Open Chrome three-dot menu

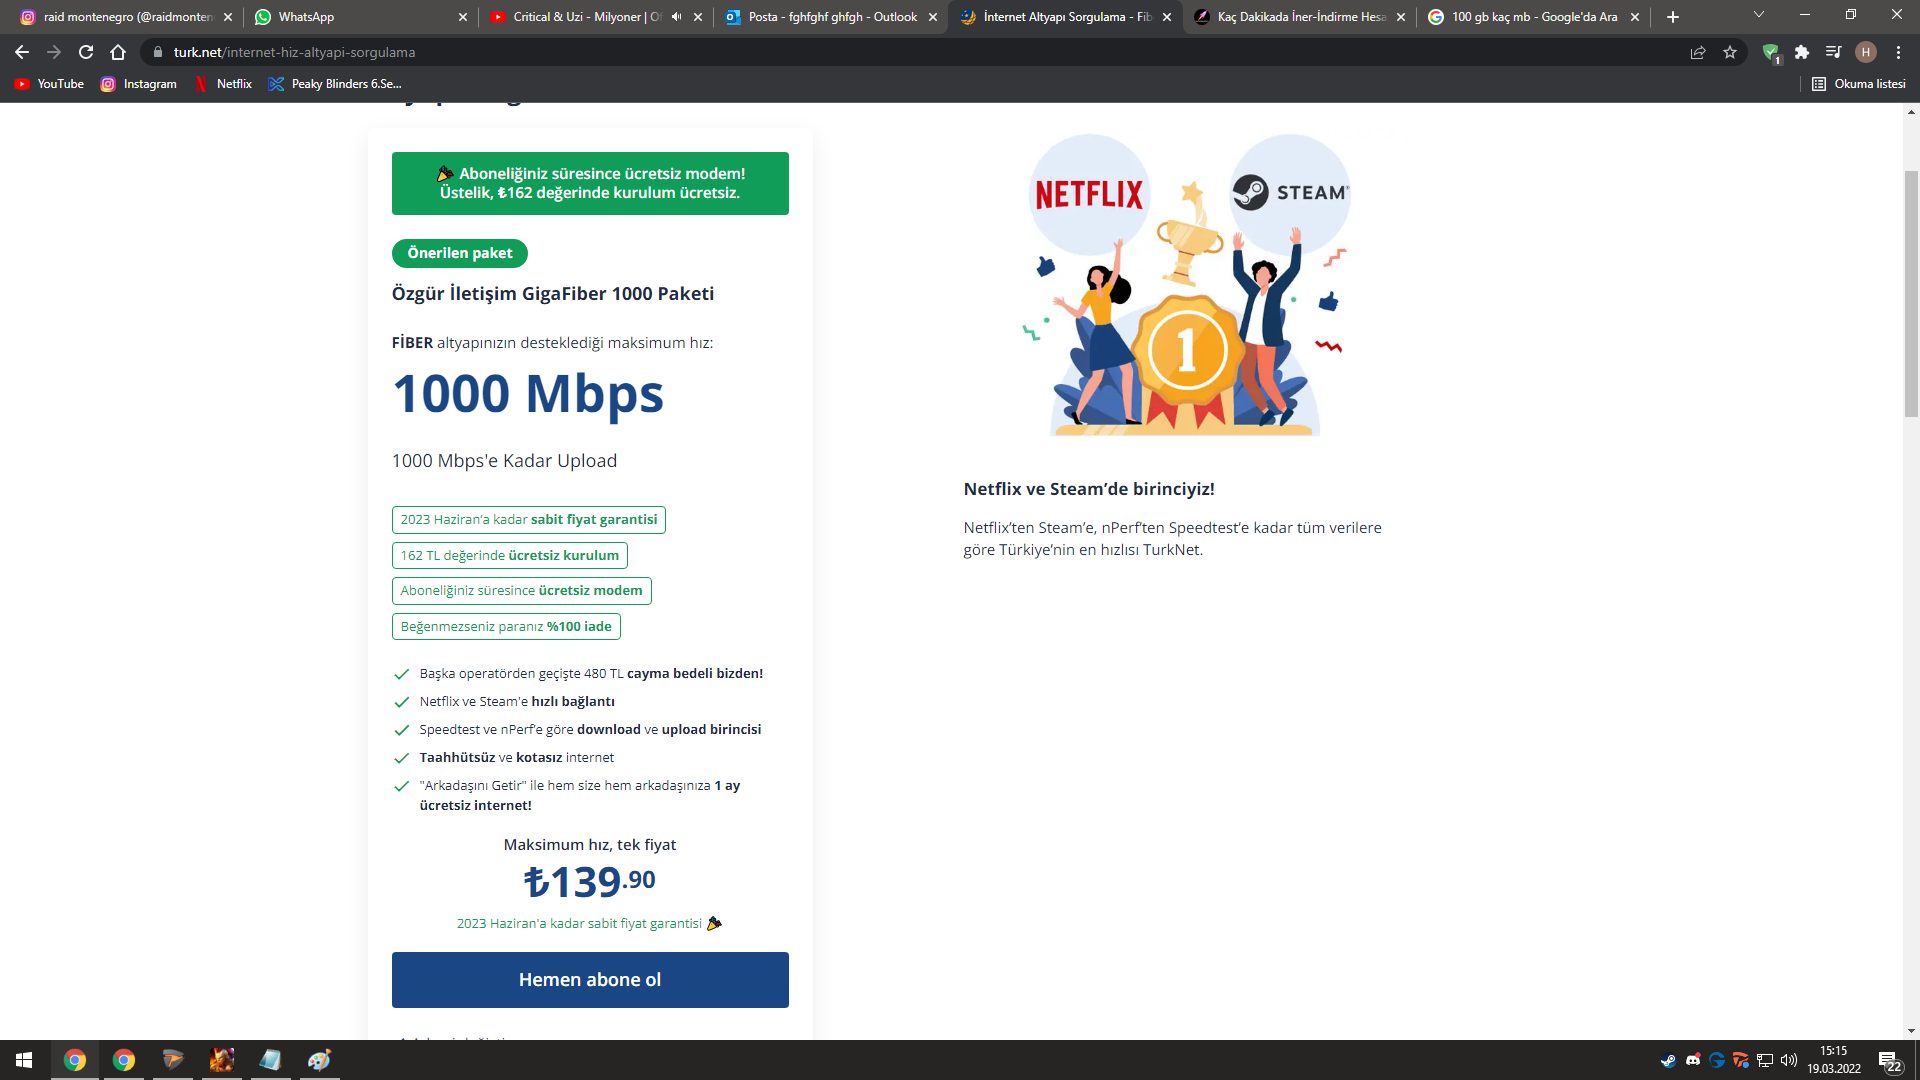pos(1898,52)
